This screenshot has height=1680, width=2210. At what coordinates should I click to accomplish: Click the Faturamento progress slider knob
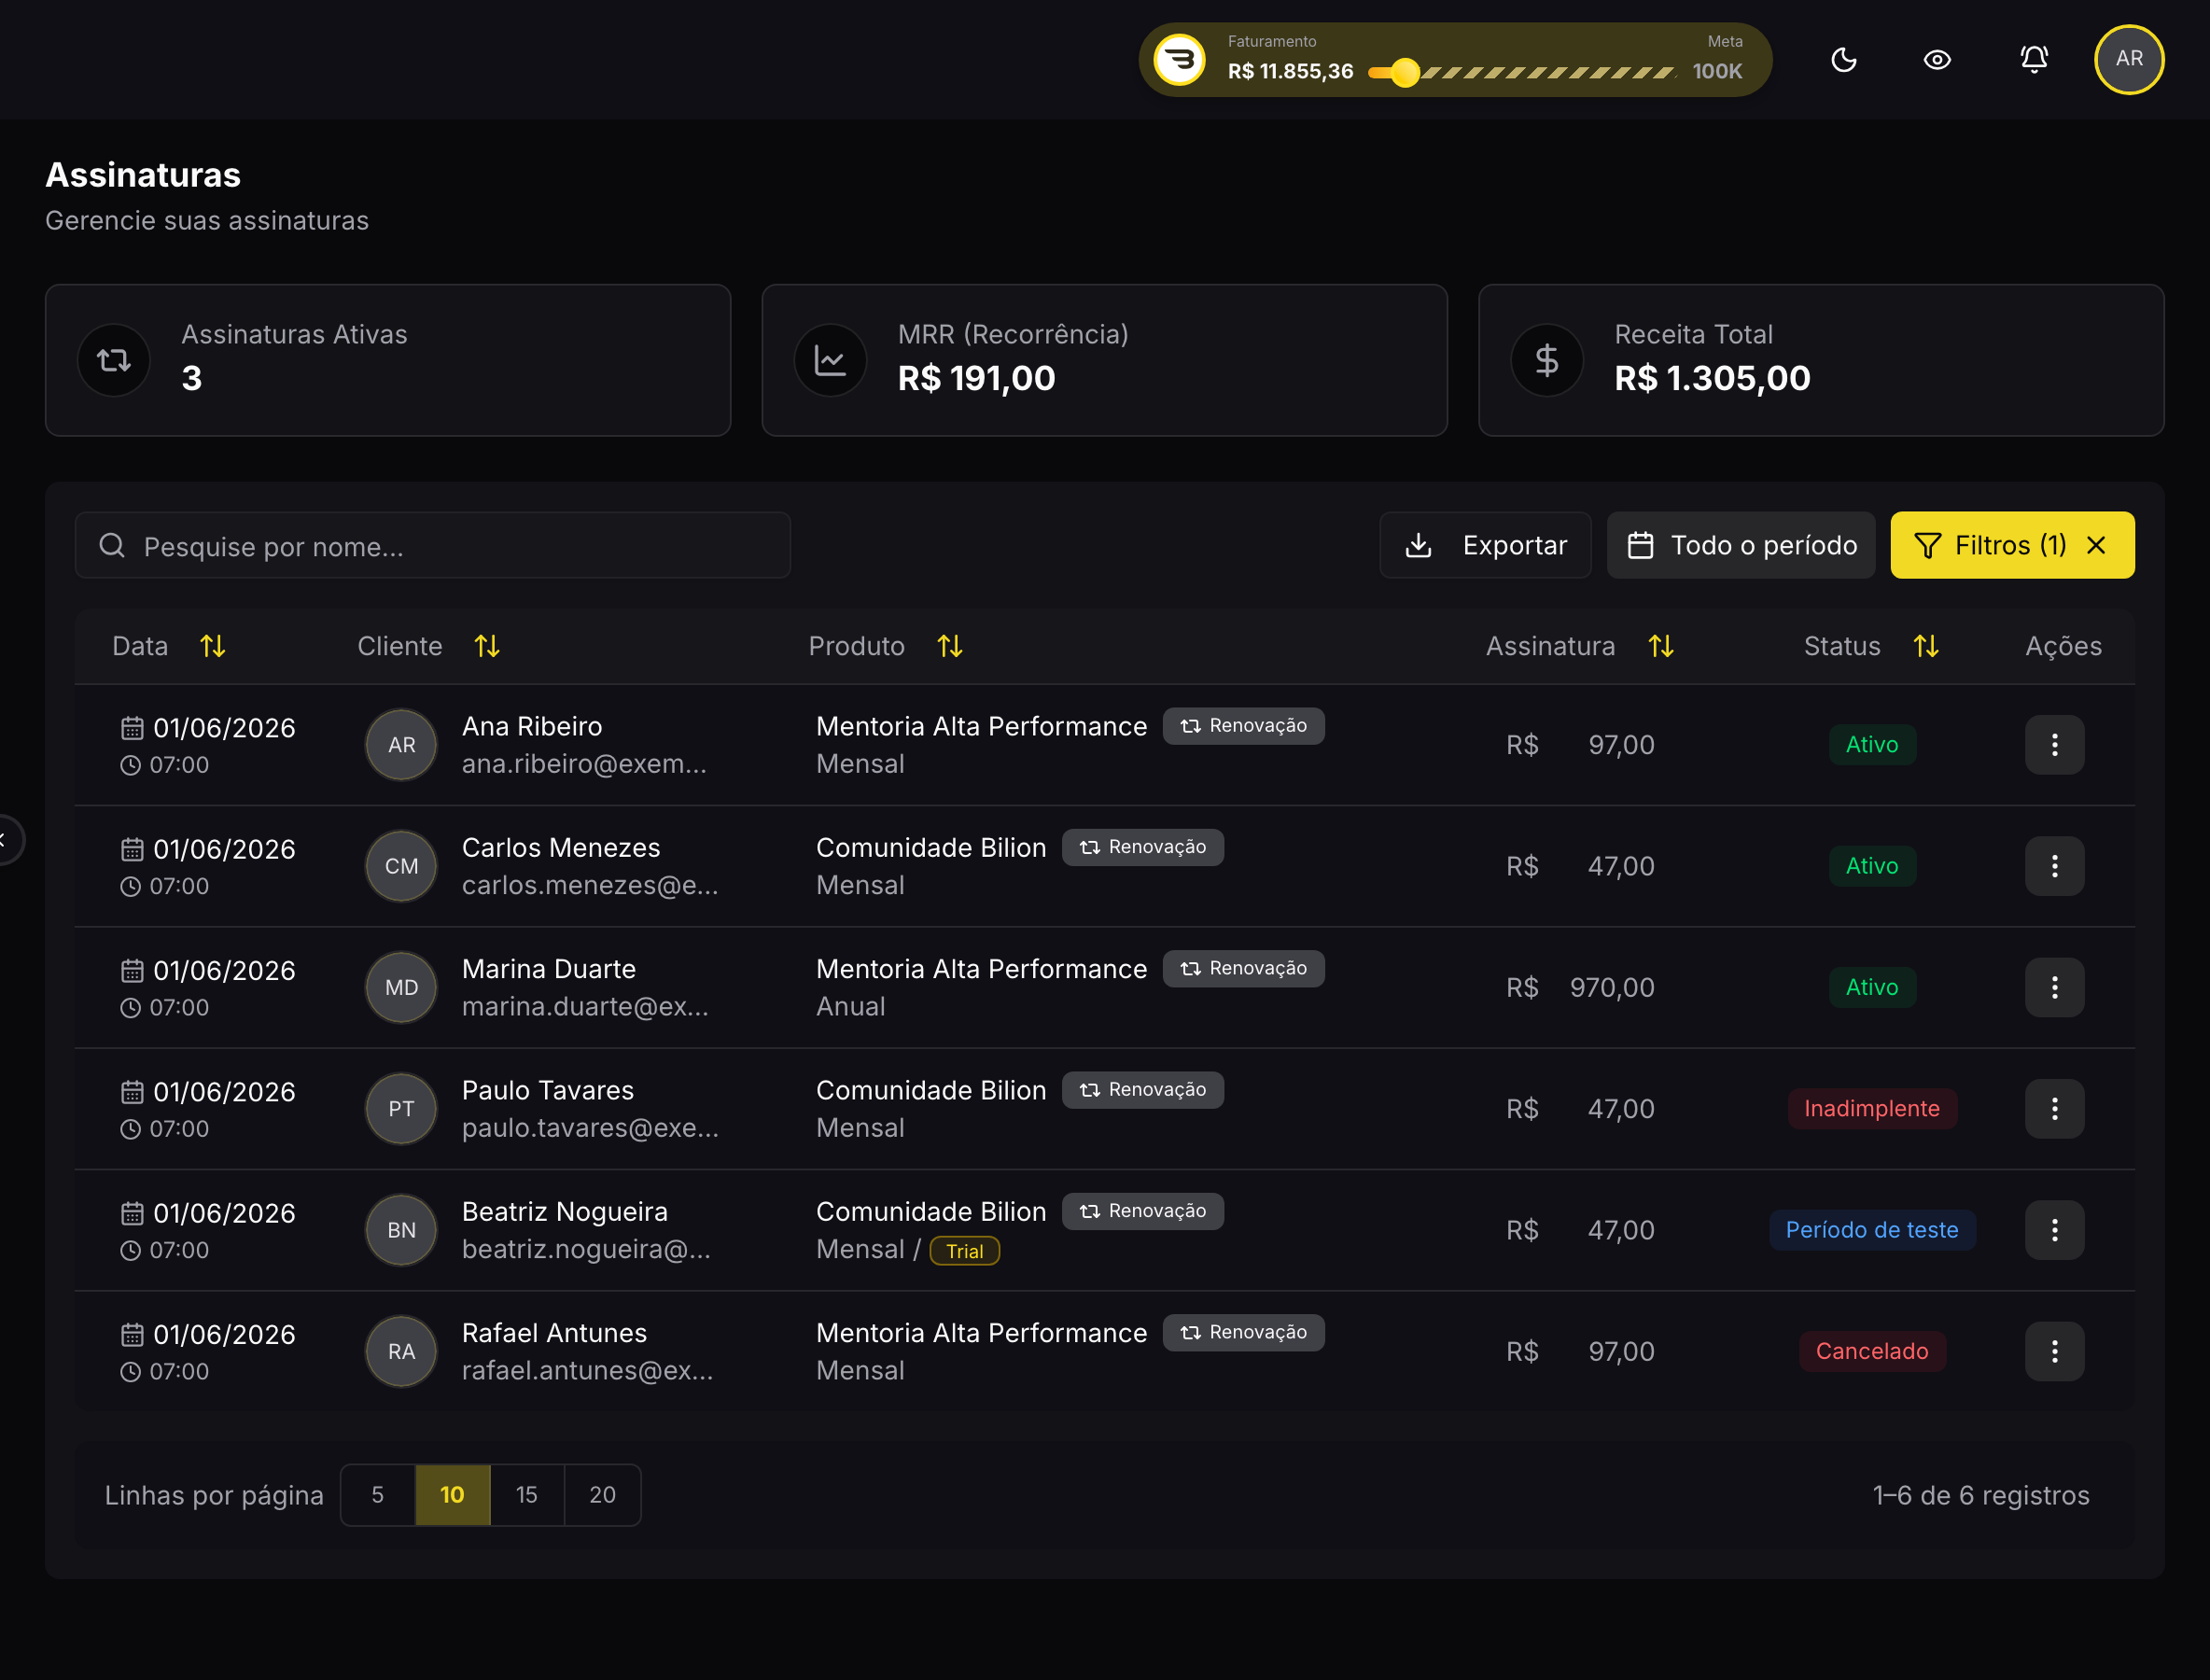[x=1405, y=72]
